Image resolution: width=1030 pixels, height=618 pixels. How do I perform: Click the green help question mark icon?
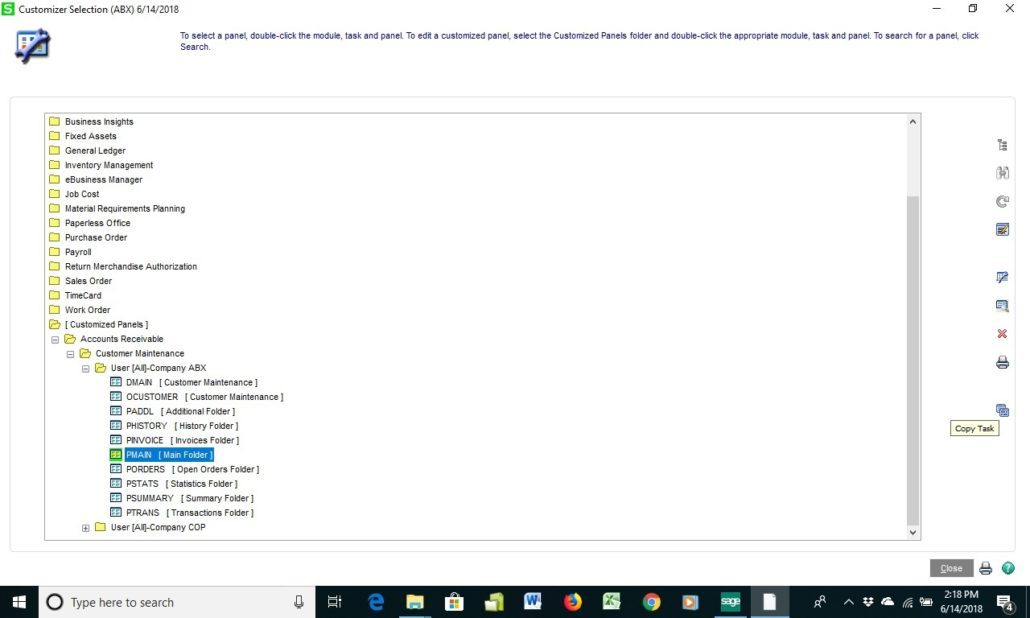click(1008, 568)
